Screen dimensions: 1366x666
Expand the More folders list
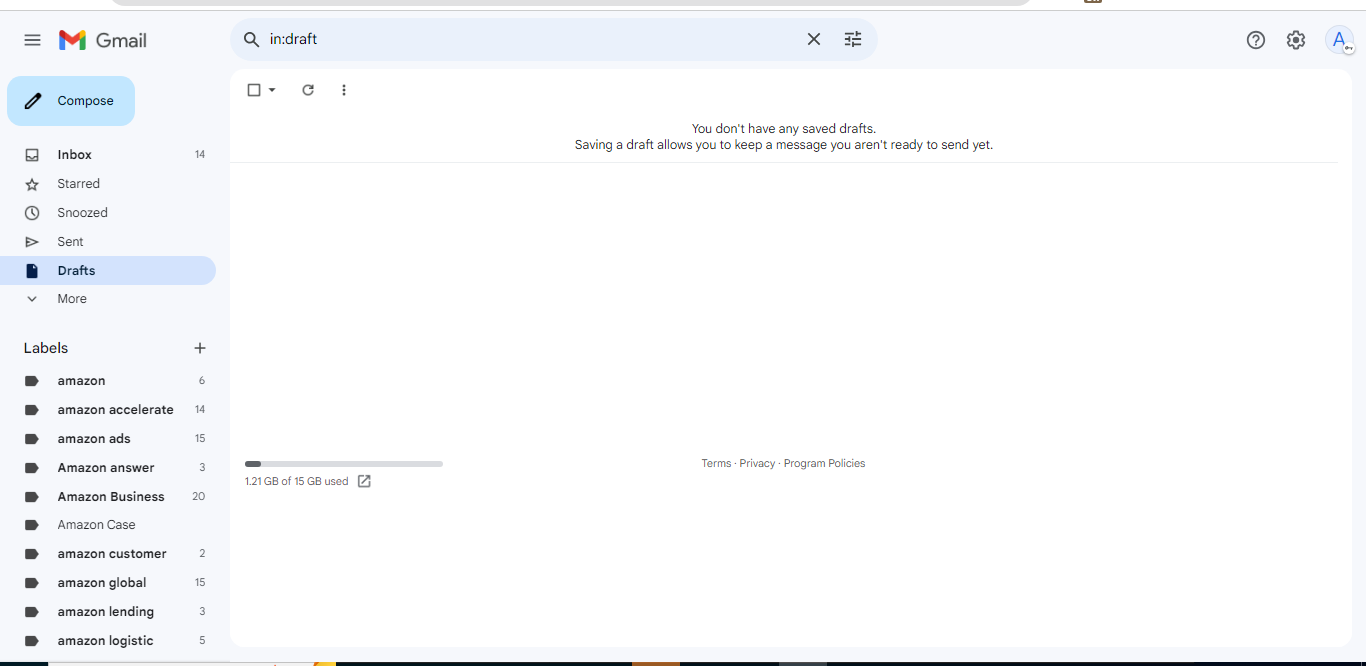click(x=108, y=299)
